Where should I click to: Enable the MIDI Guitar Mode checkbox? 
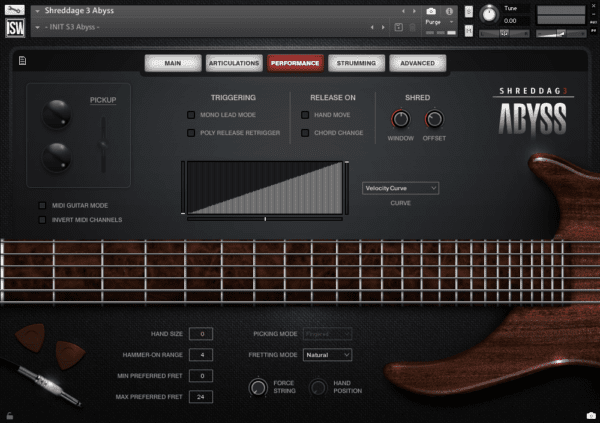(x=42, y=206)
